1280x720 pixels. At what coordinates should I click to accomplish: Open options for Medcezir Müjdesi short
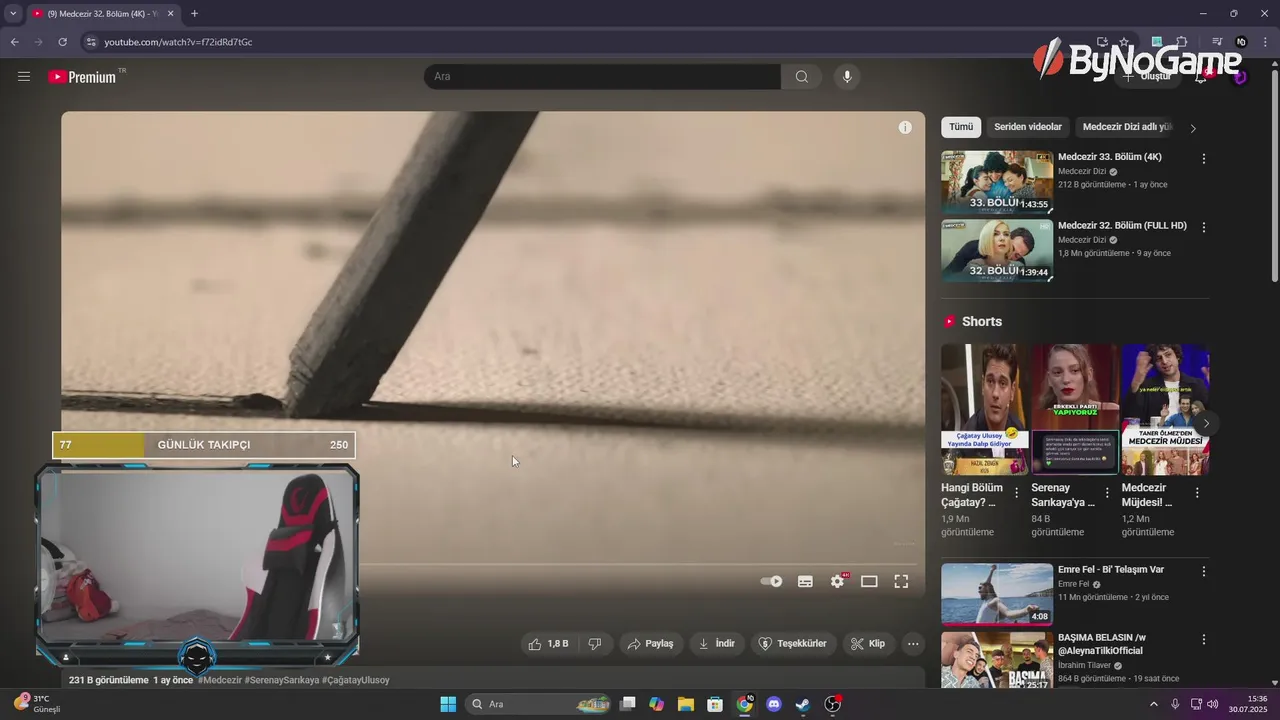click(x=1197, y=493)
